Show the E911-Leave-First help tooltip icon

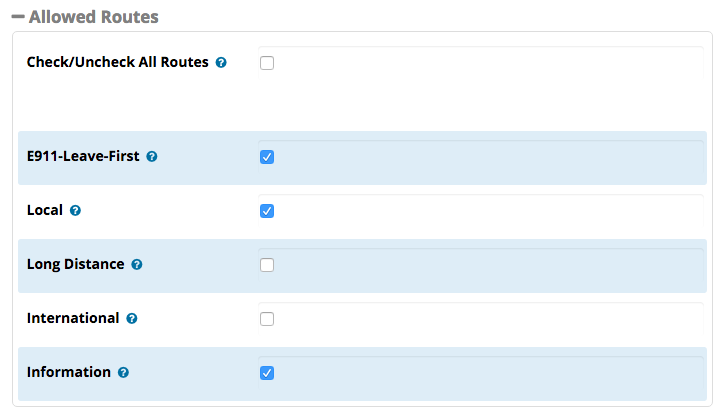tap(152, 157)
